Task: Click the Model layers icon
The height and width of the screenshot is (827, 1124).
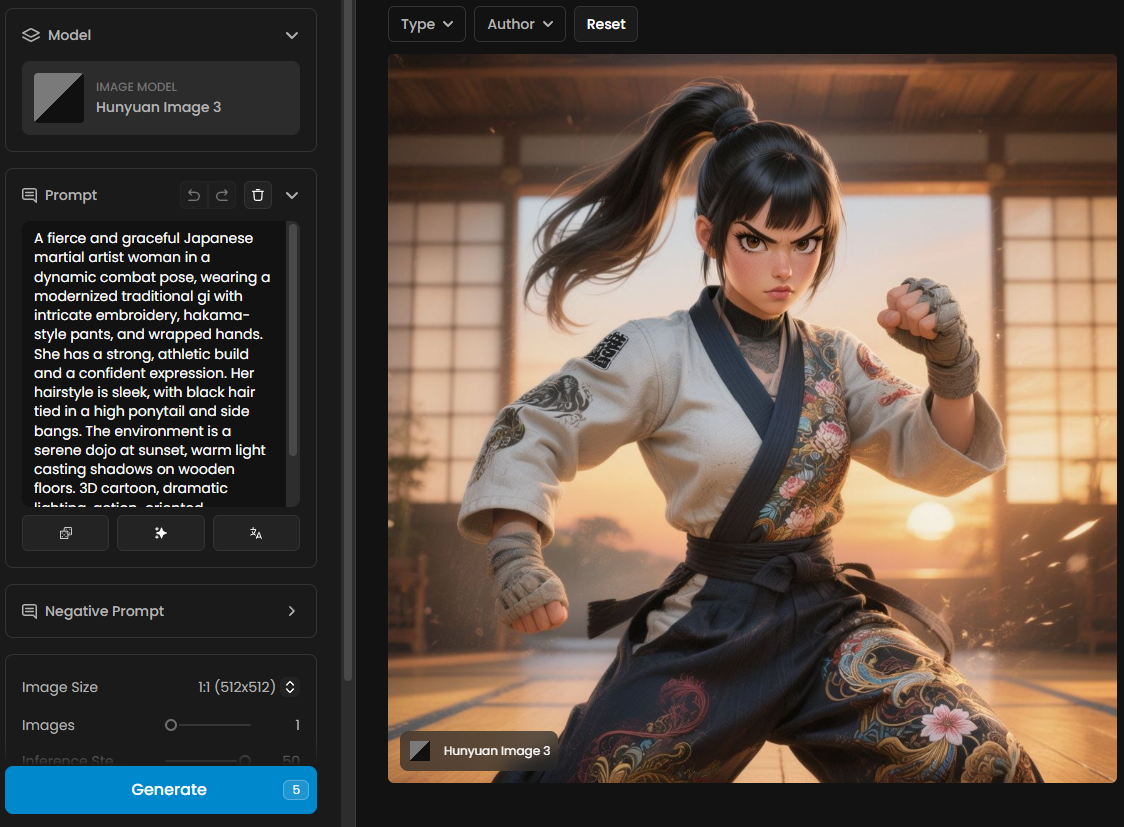Action: coord(31,35)
